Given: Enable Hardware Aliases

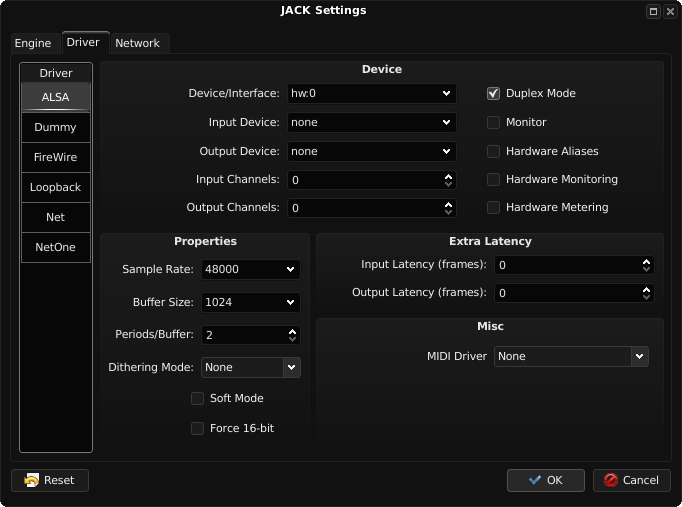Looking at the screenshot, I should pos(493,151).
